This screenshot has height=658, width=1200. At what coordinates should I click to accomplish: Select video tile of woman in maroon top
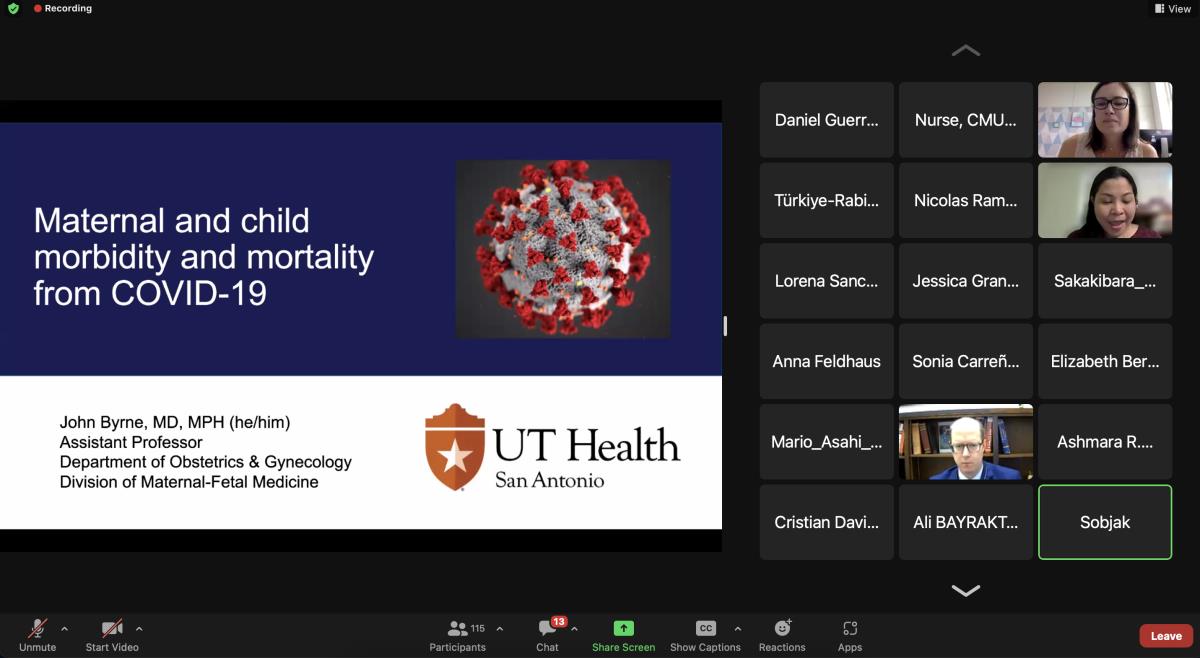1105,200
